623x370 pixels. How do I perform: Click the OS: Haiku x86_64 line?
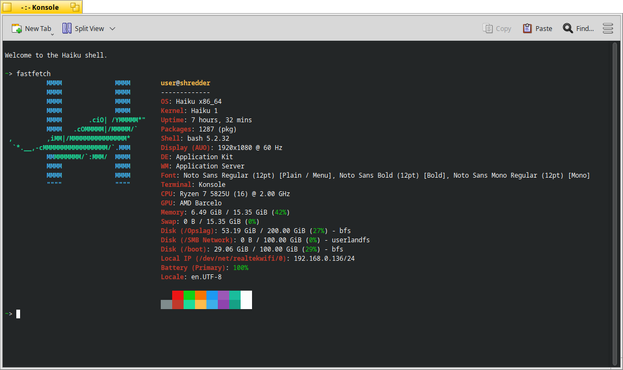[x=191, y=101]
